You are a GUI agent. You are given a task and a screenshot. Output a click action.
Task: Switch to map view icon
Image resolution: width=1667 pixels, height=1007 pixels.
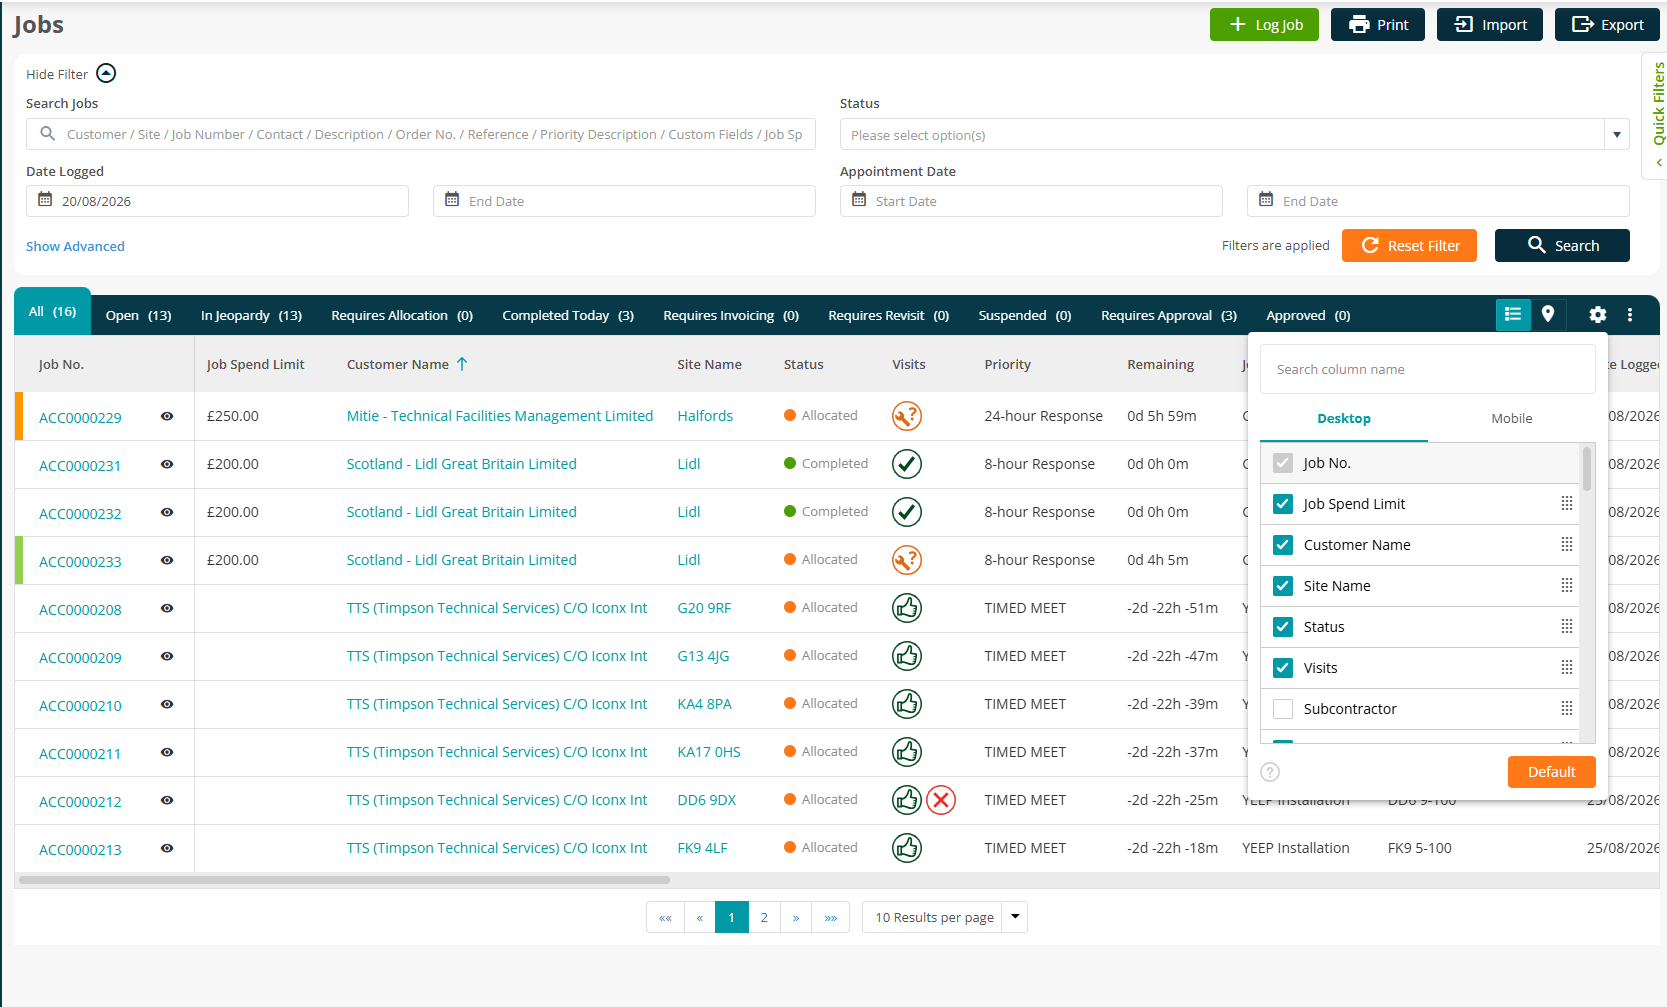coord(1547,314)
